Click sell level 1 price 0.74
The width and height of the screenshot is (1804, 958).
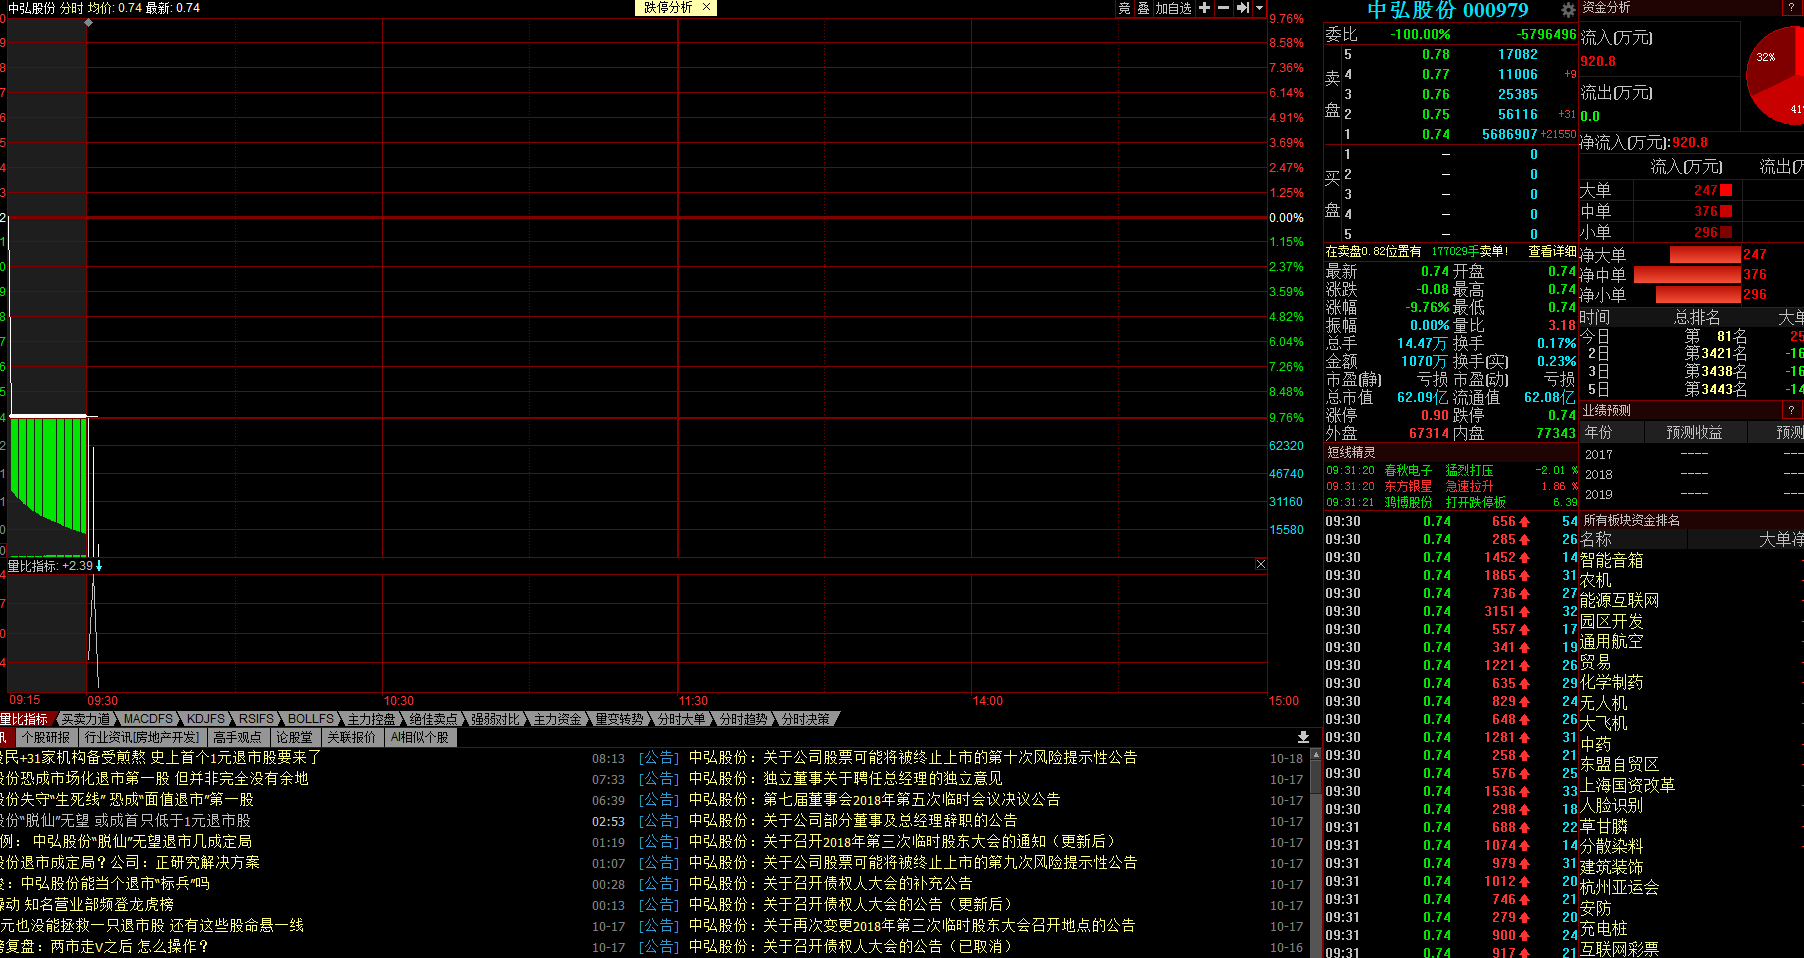[x=1436, y=135]
